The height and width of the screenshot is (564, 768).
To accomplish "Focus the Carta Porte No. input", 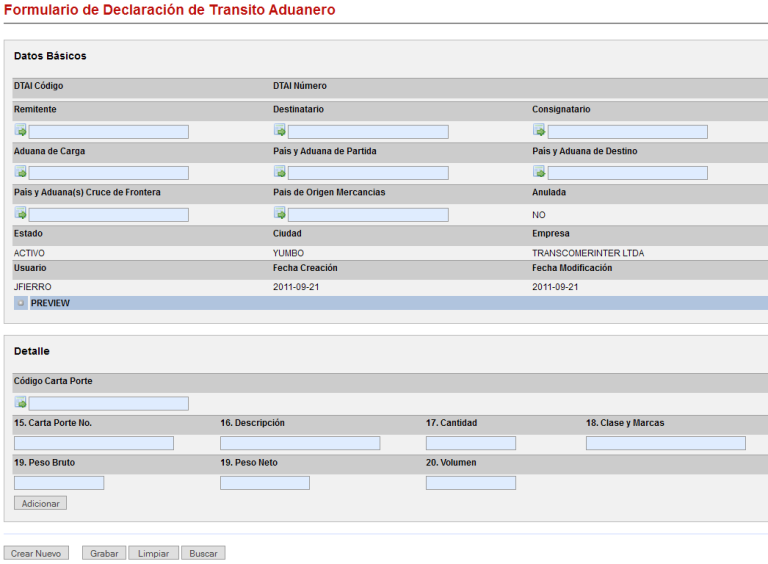I will point(94,443).
